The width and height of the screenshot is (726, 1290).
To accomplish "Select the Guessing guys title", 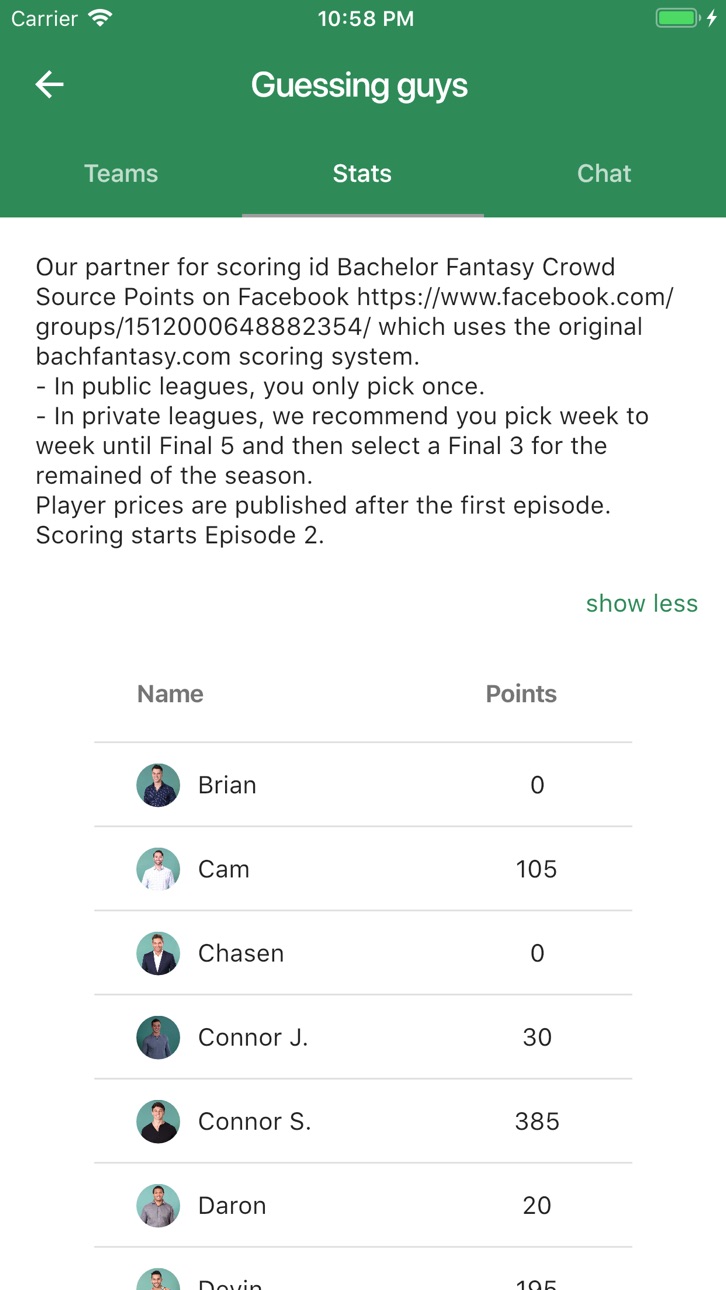I will (360, 85).
